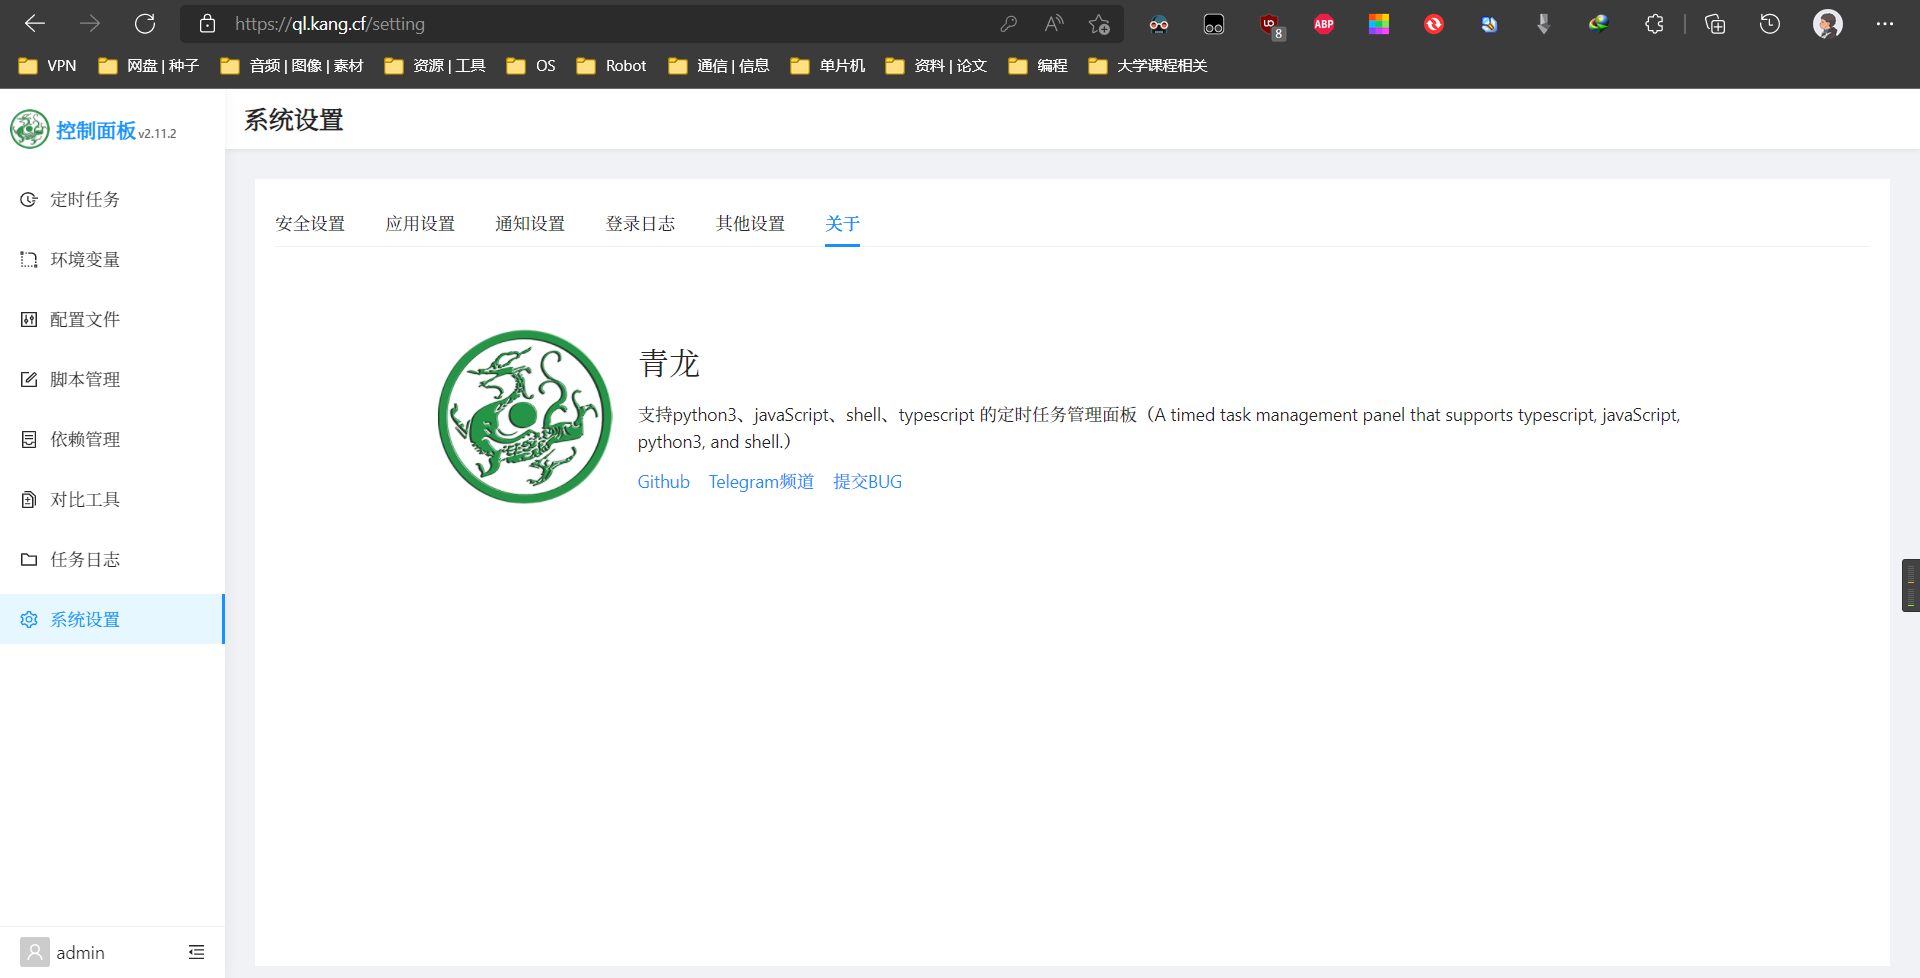Viewport: 1920px width, 978px height.
Task: Open the download arrow extension icon
Action: (x=1543, y=24)
